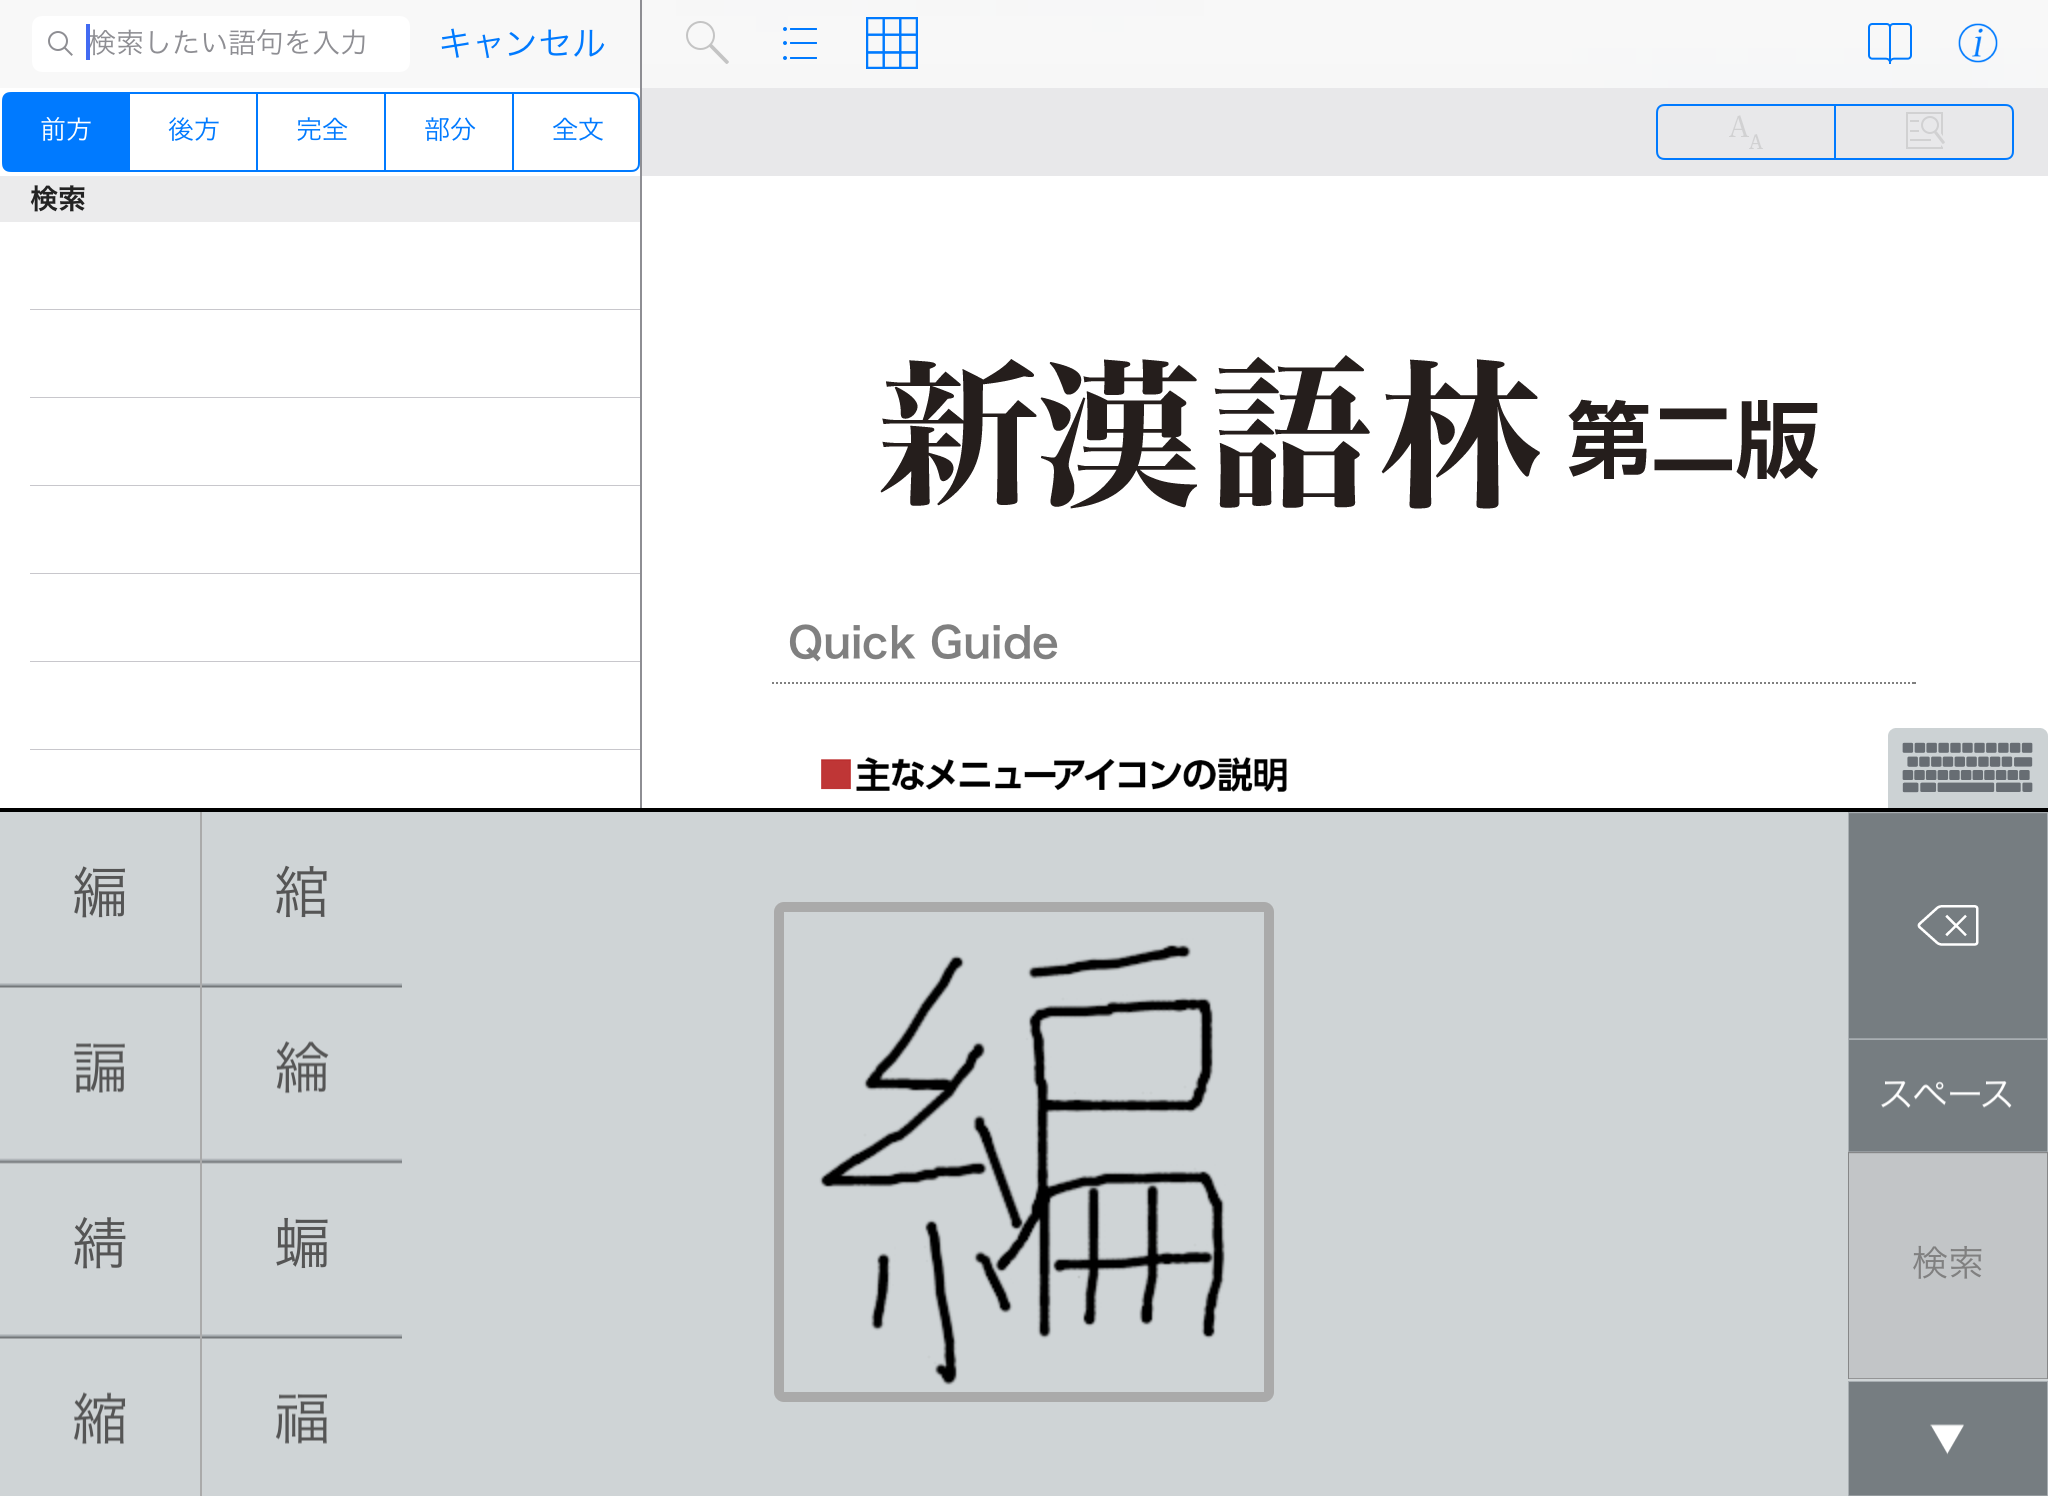Open the grid index icon
The image size is (2048, 1496).
(x=891, y=43)
